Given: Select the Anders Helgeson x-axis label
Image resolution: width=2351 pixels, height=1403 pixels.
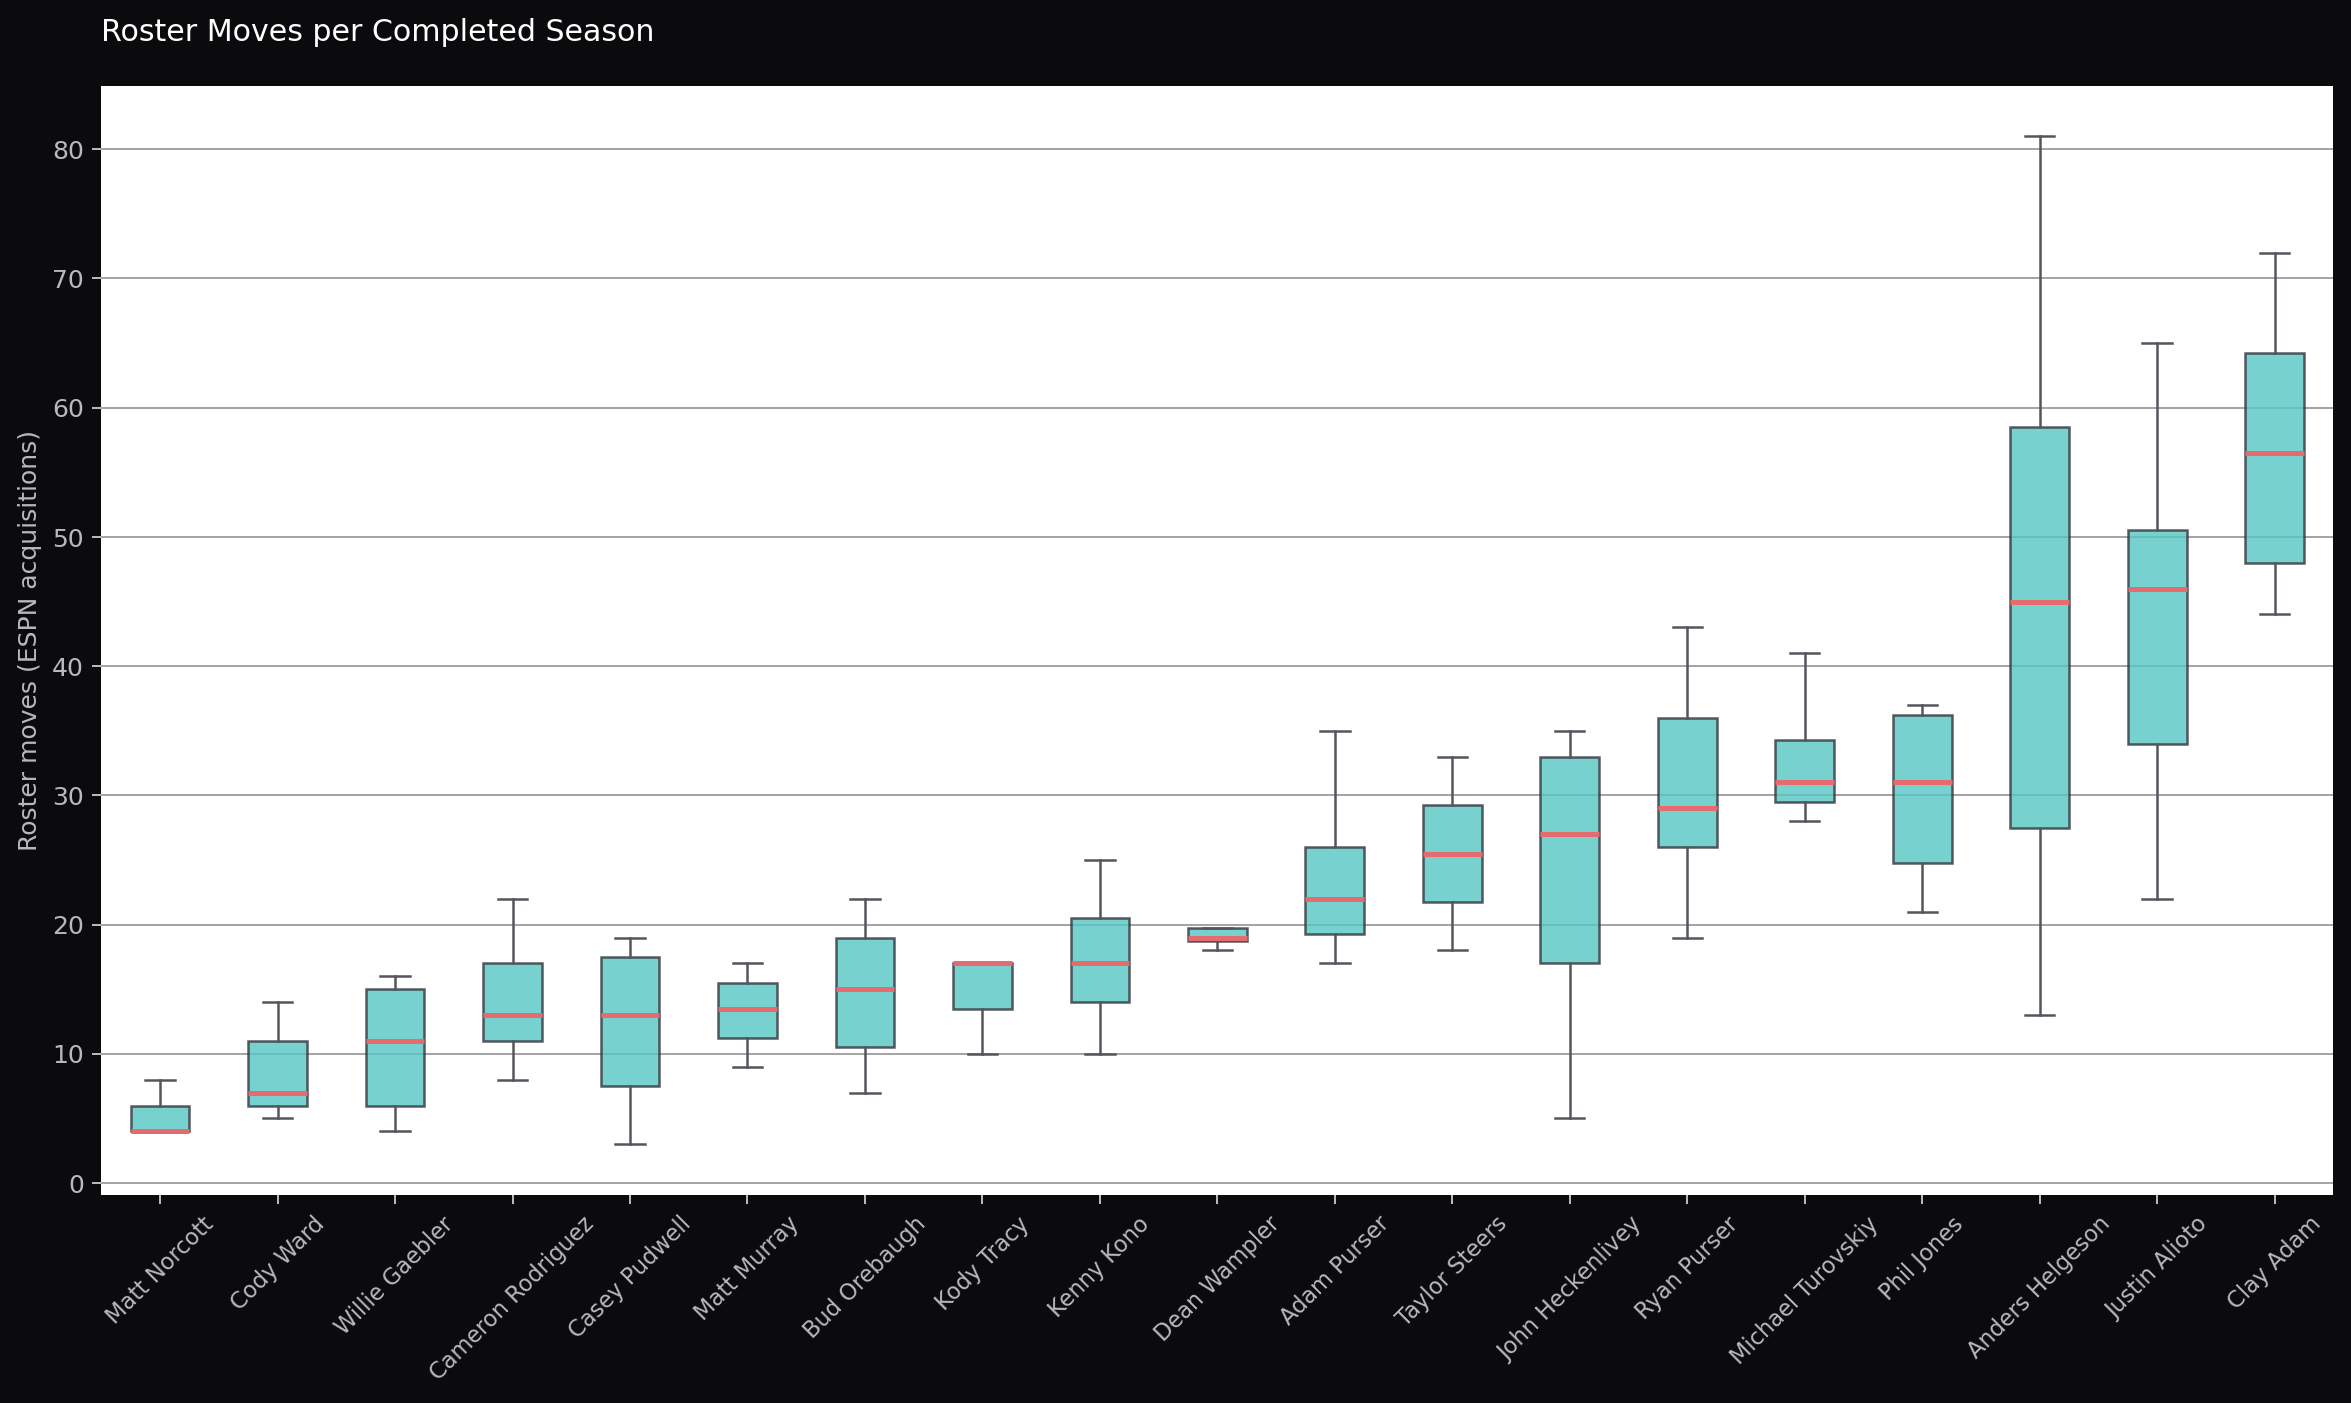Looking at the screenshot, I should (2038, 1287).
